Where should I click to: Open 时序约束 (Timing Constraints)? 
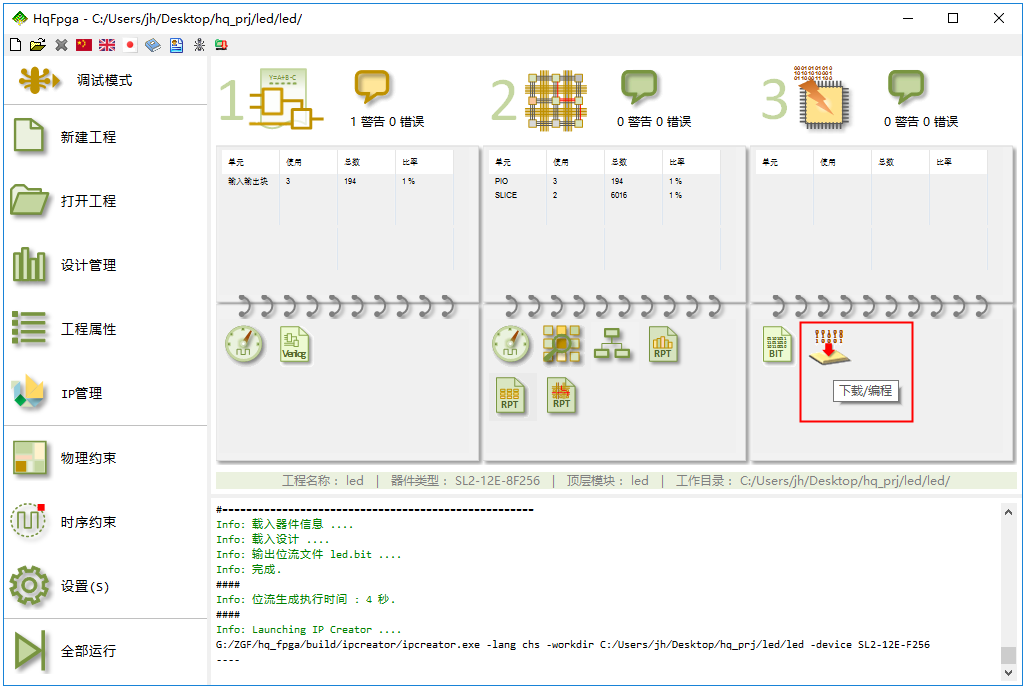(88, 522)
